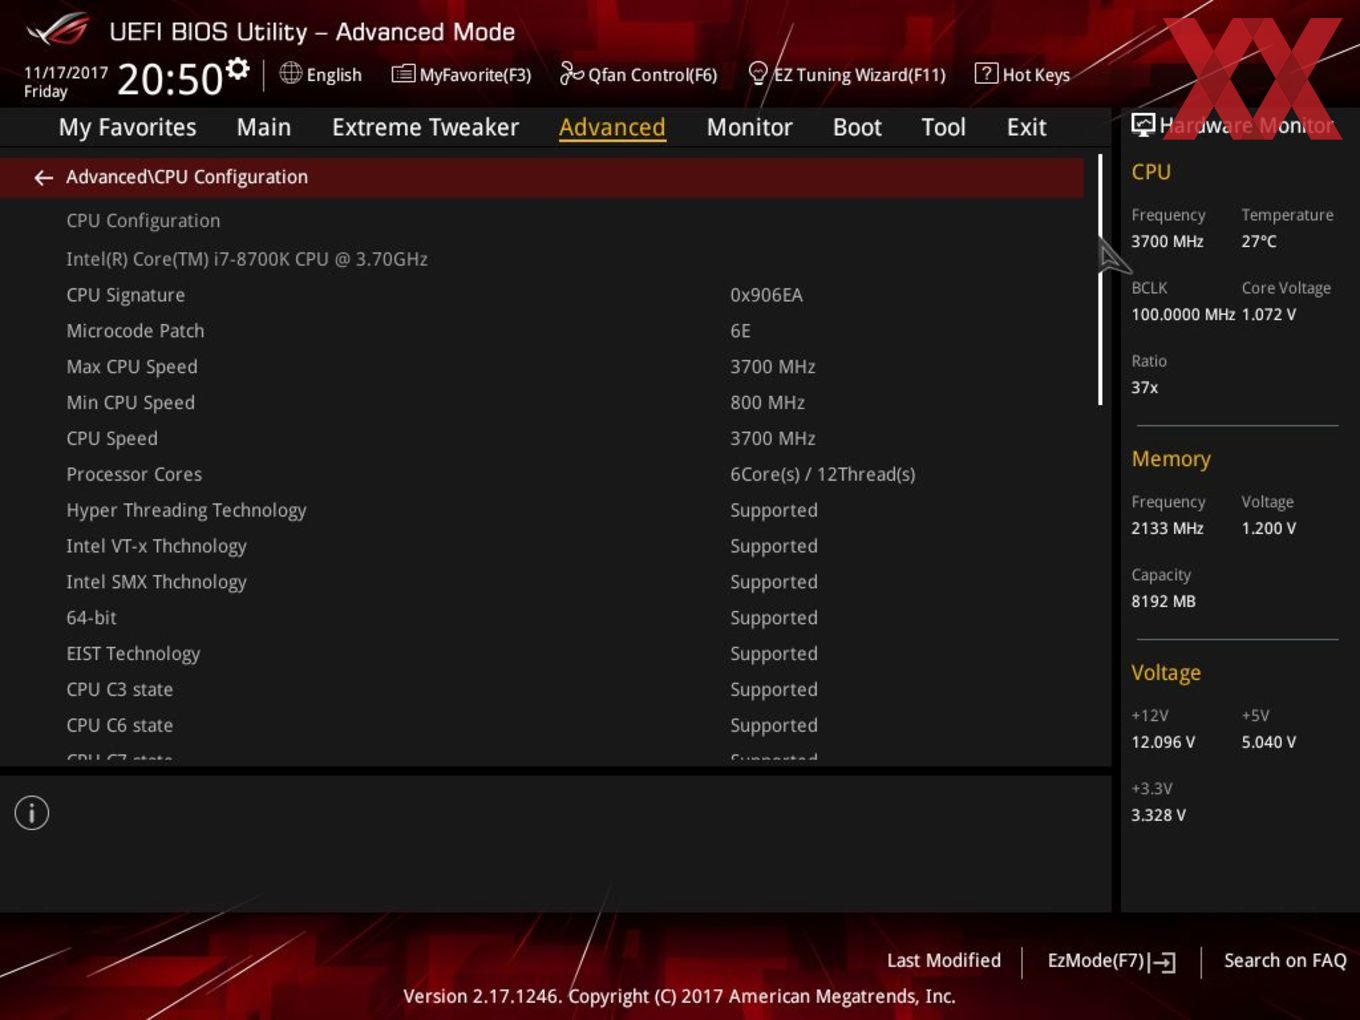Click the info circle icon in help pane
Screen dimensions: 1360x1020
[32, 813]
